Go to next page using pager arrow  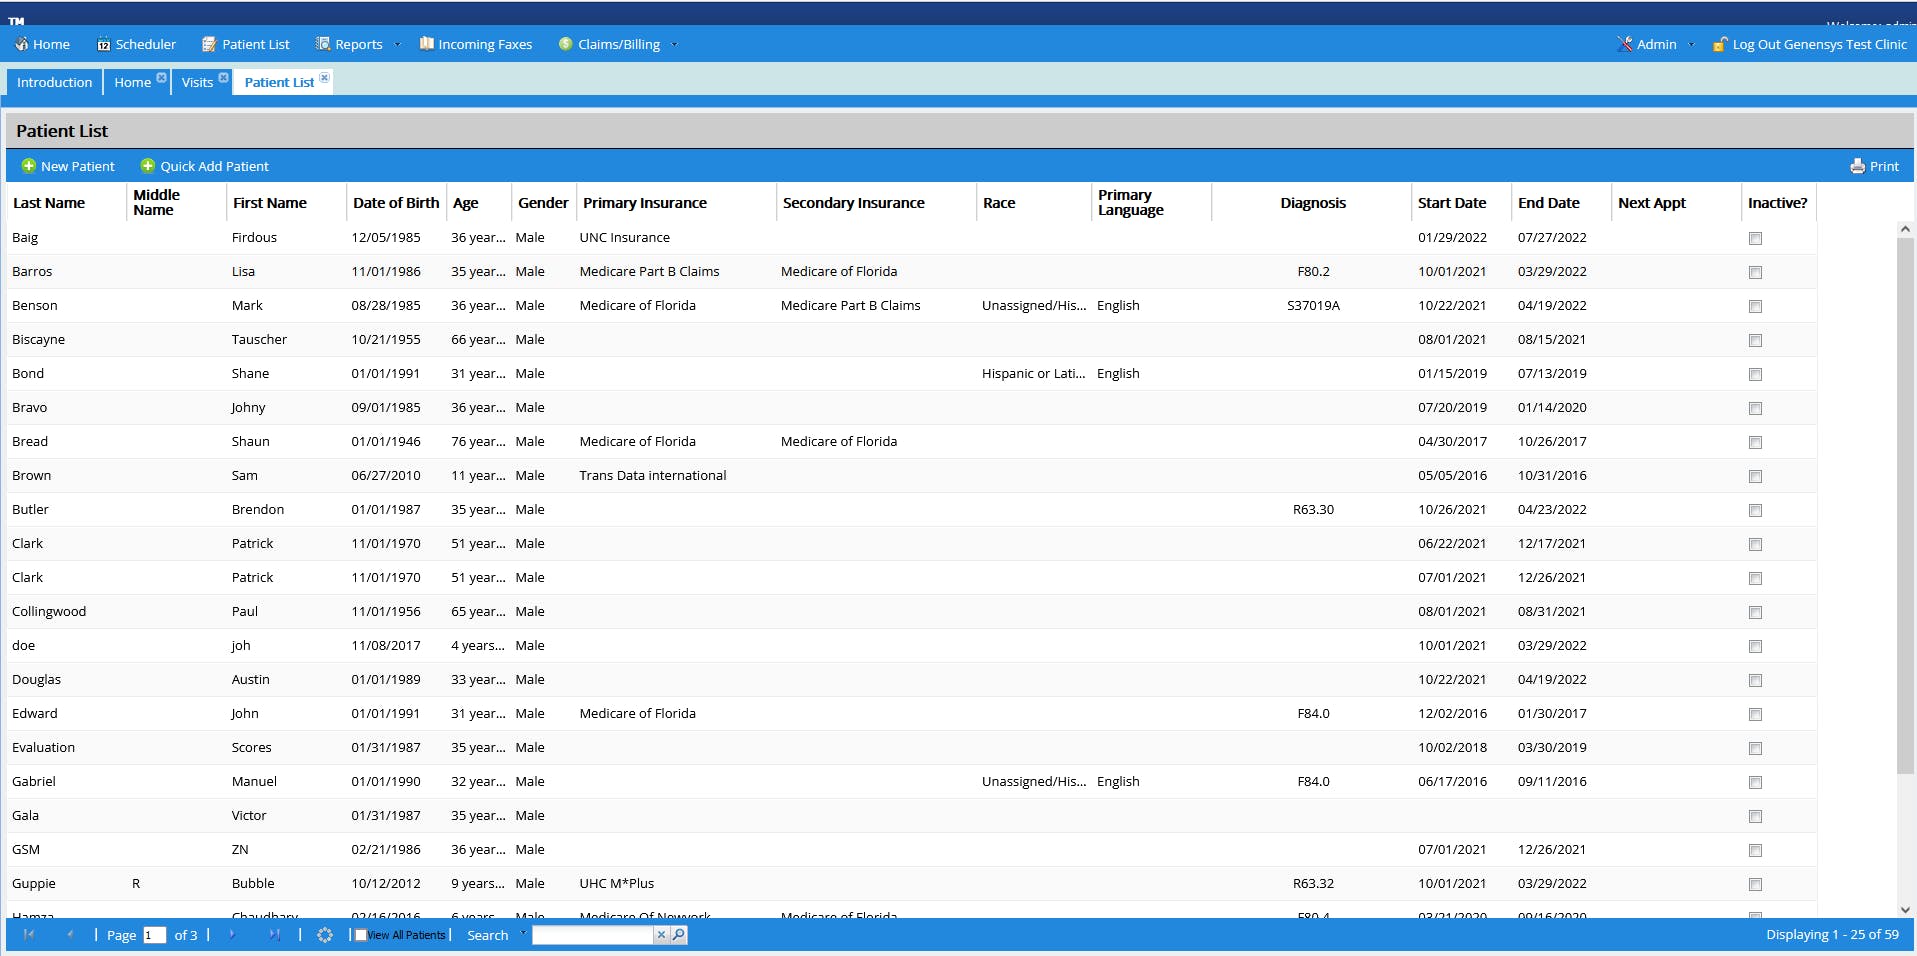coord(232,935)
